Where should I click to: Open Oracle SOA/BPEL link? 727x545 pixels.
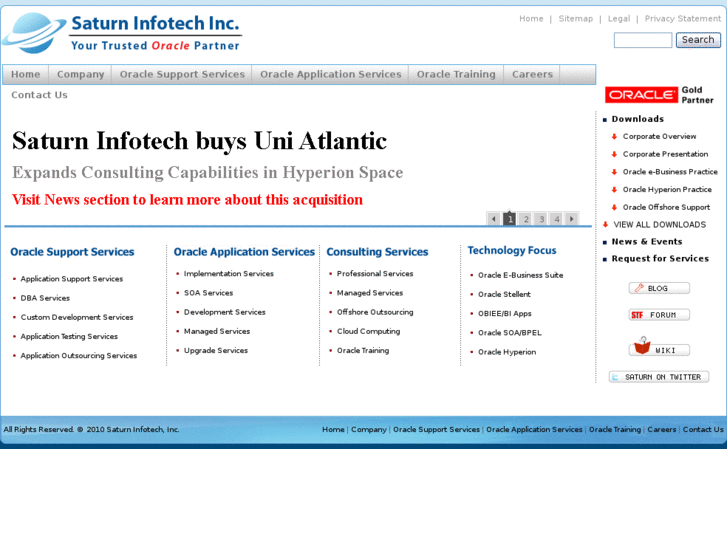510,333
